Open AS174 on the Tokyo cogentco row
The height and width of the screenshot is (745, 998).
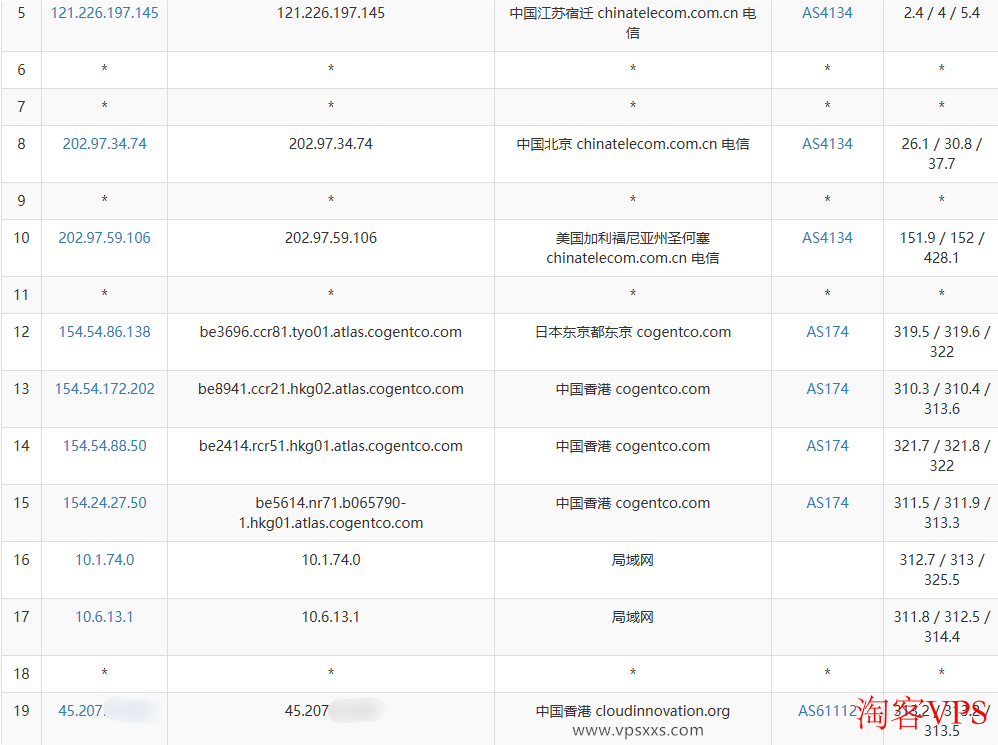[x=827, y=331]
